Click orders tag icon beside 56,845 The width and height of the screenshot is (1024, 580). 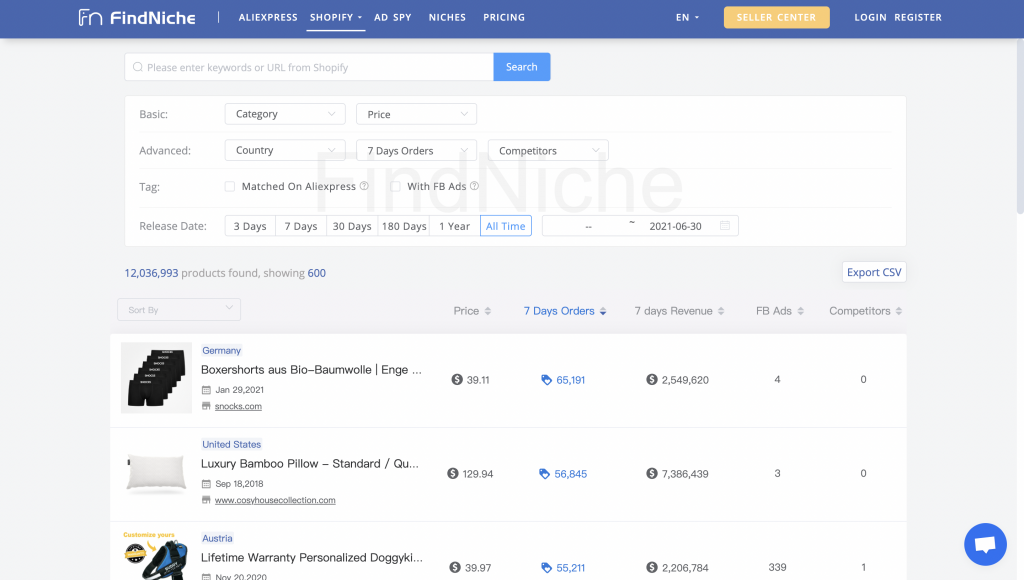coord(545,474)
